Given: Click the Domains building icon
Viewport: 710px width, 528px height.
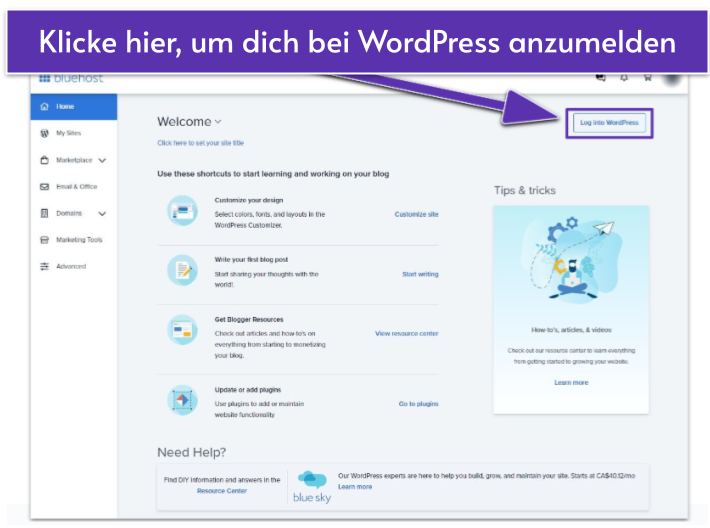Looking at the screenshot, I should point(44,213).
